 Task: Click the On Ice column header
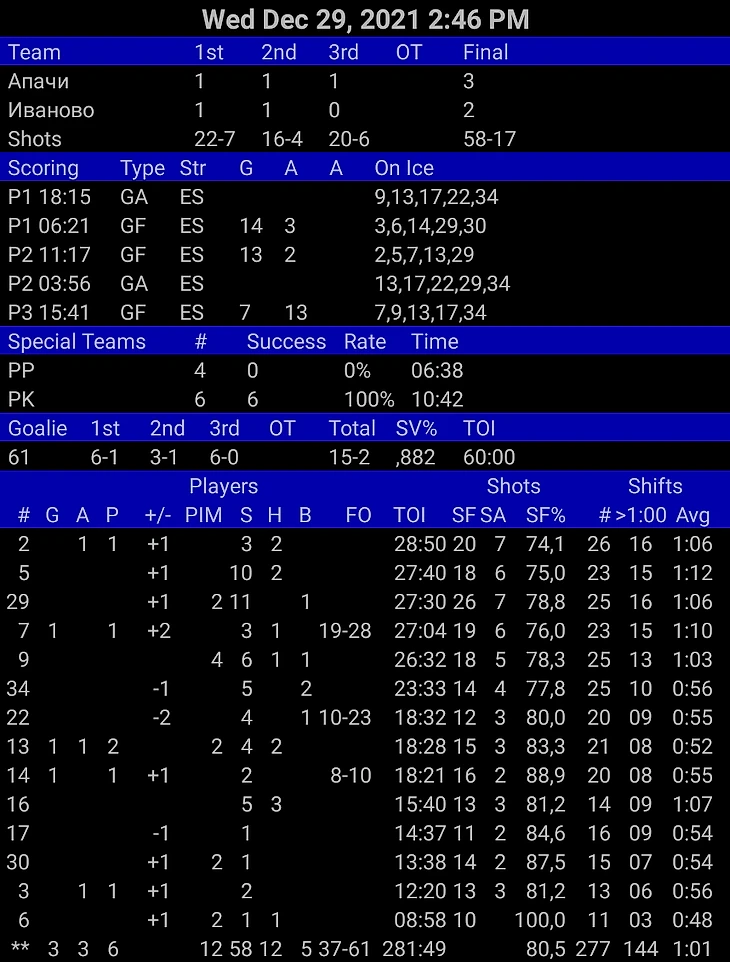pyautogui.click(x=404, y=168)
